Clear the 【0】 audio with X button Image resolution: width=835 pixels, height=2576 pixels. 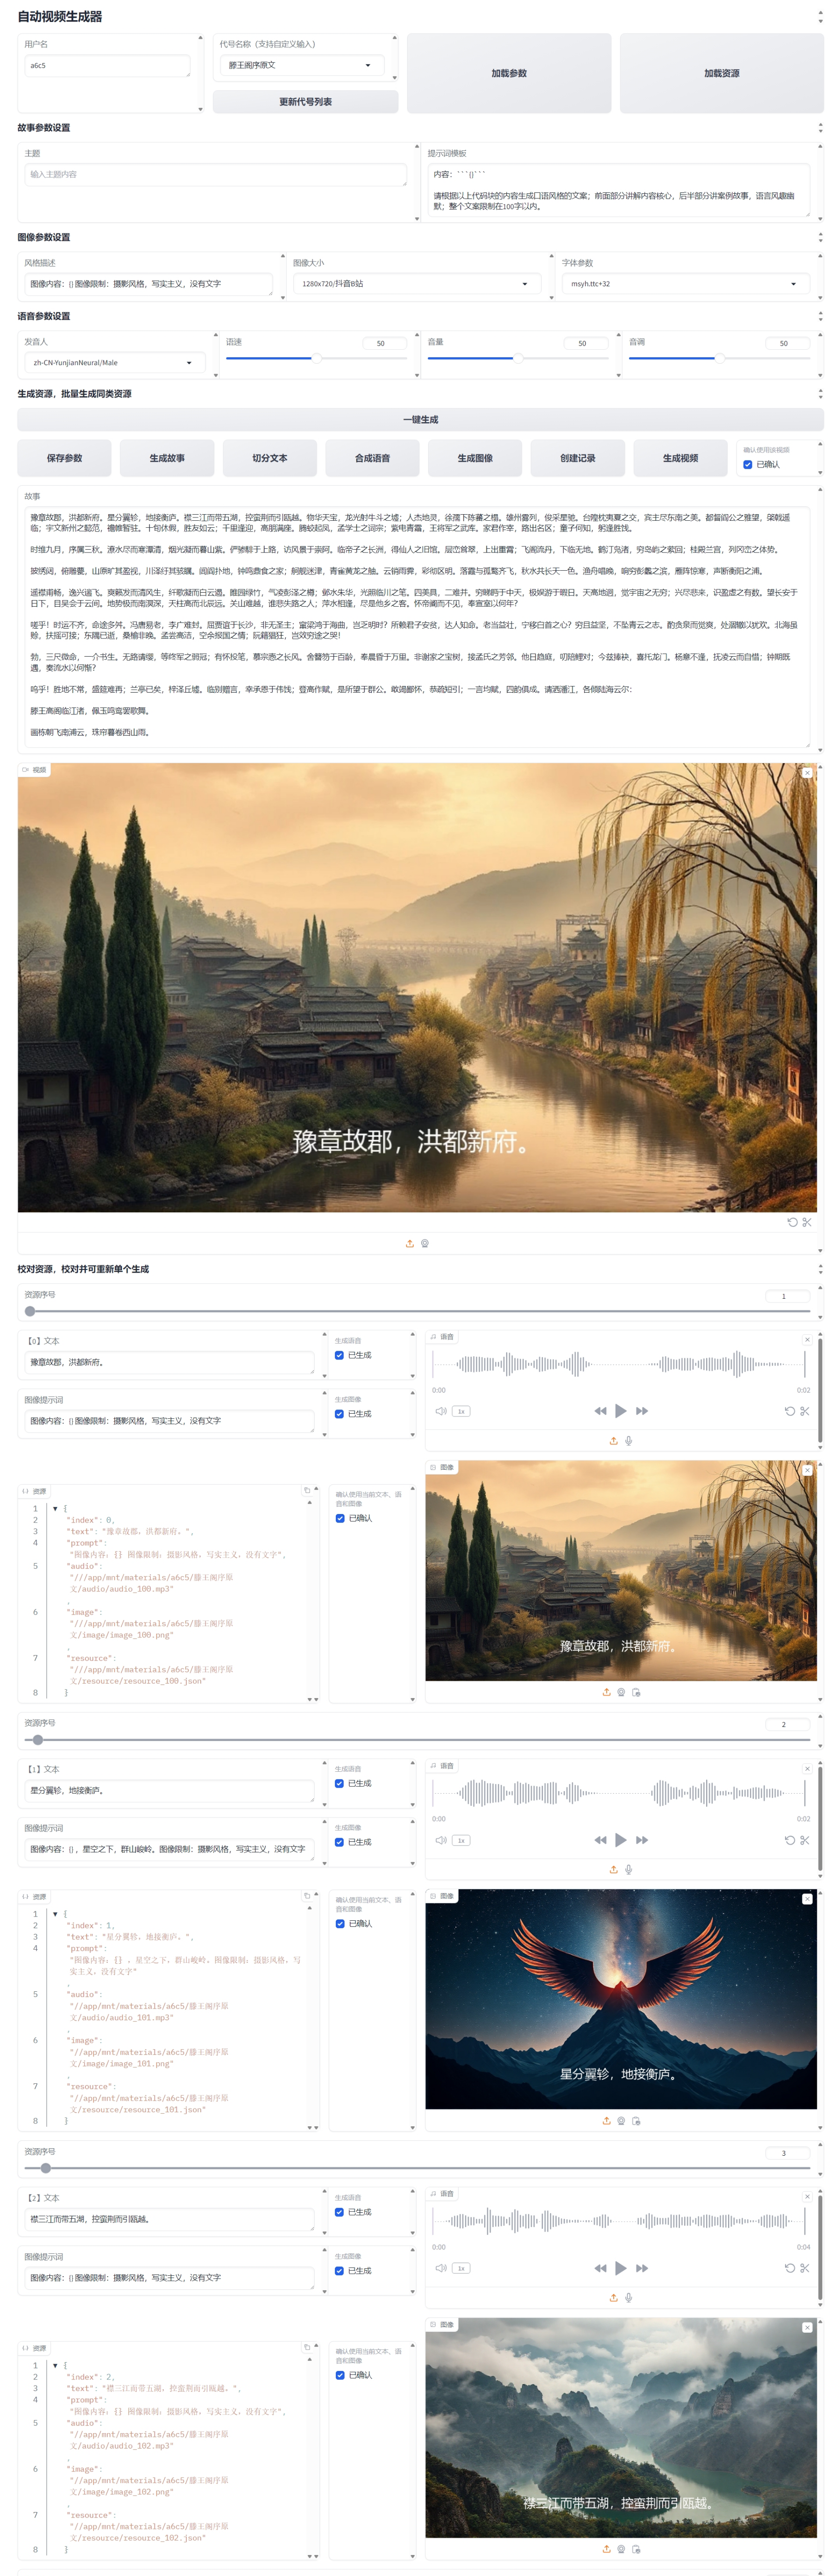[x=807, y=1339]
